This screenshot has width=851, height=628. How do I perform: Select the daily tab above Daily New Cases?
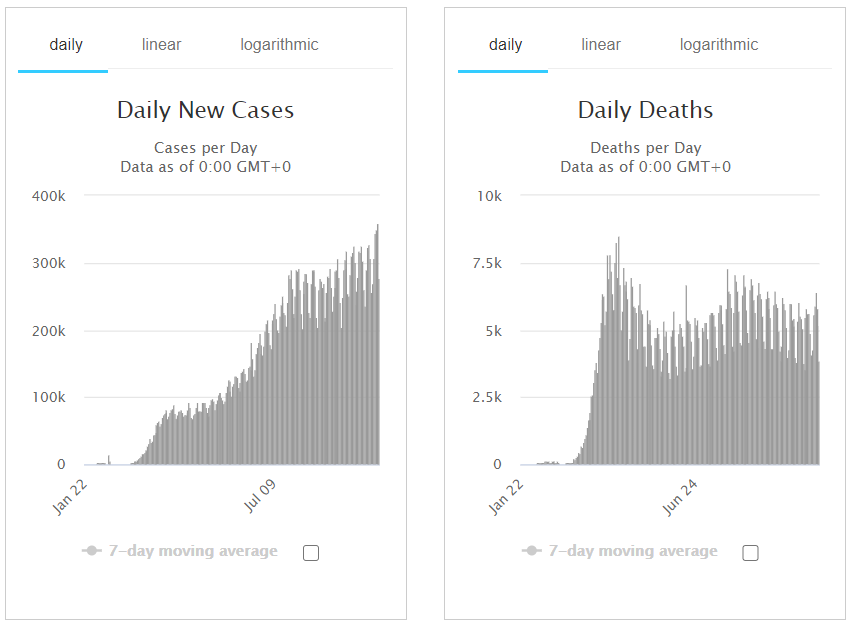66,45
